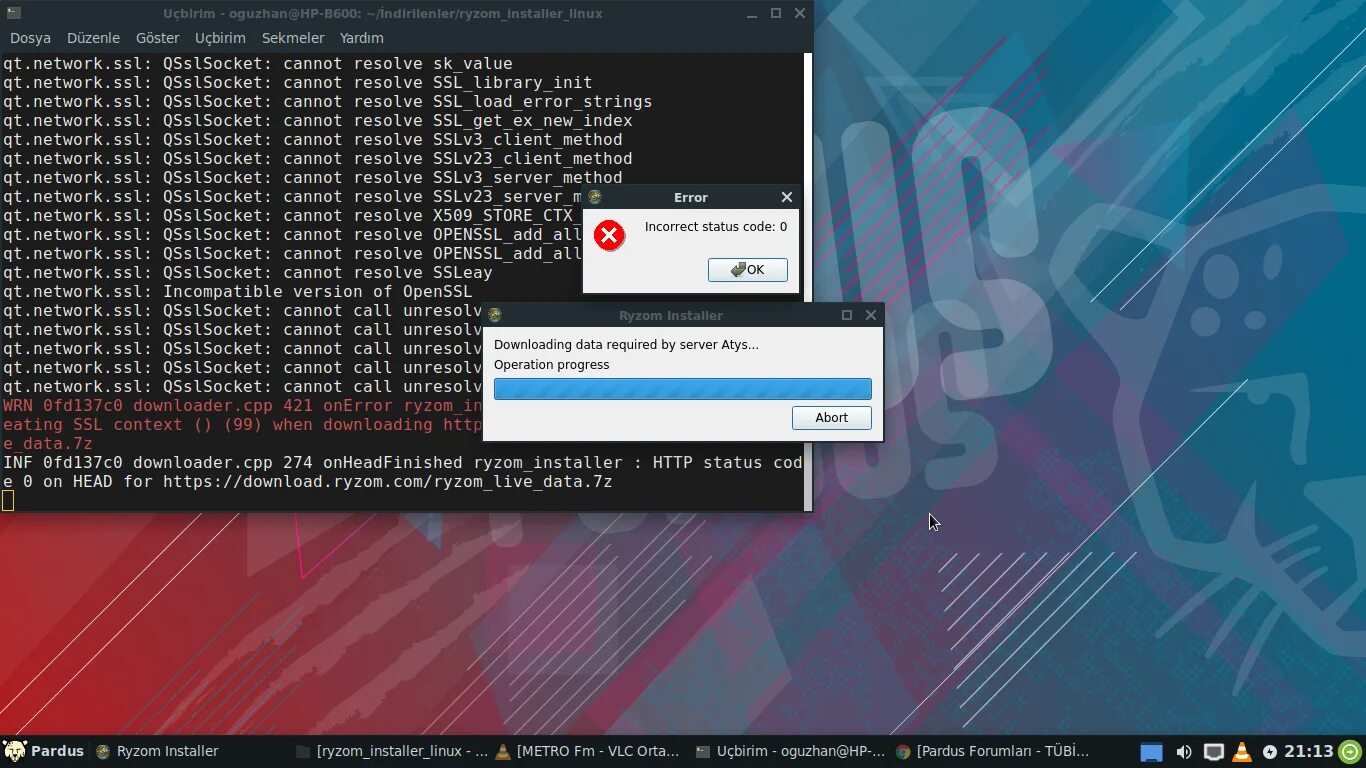Click OK in the Error dialog
This screenshot has height=768, width=1366.
(x=748, y=270)
